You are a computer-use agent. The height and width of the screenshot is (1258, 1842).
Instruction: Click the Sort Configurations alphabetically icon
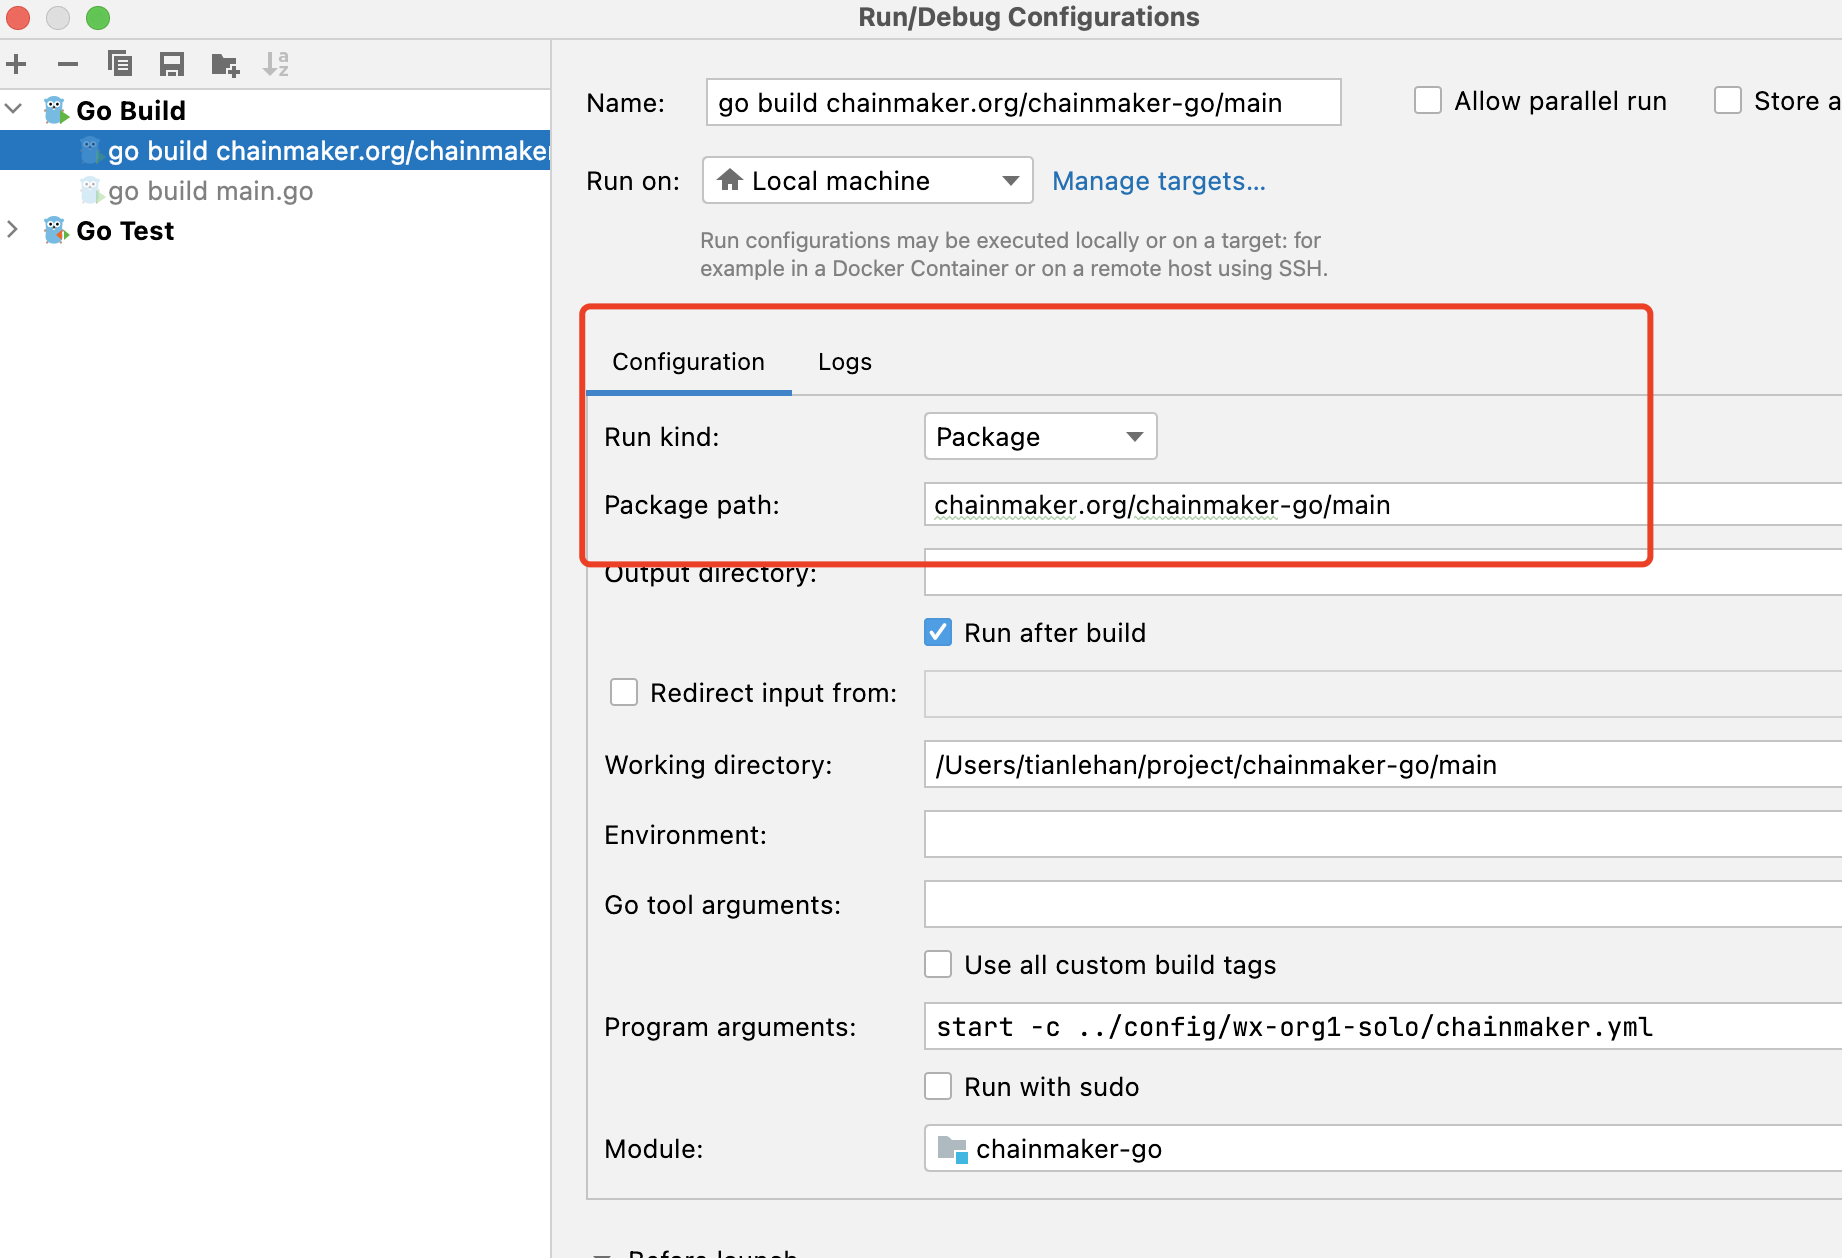276,65
